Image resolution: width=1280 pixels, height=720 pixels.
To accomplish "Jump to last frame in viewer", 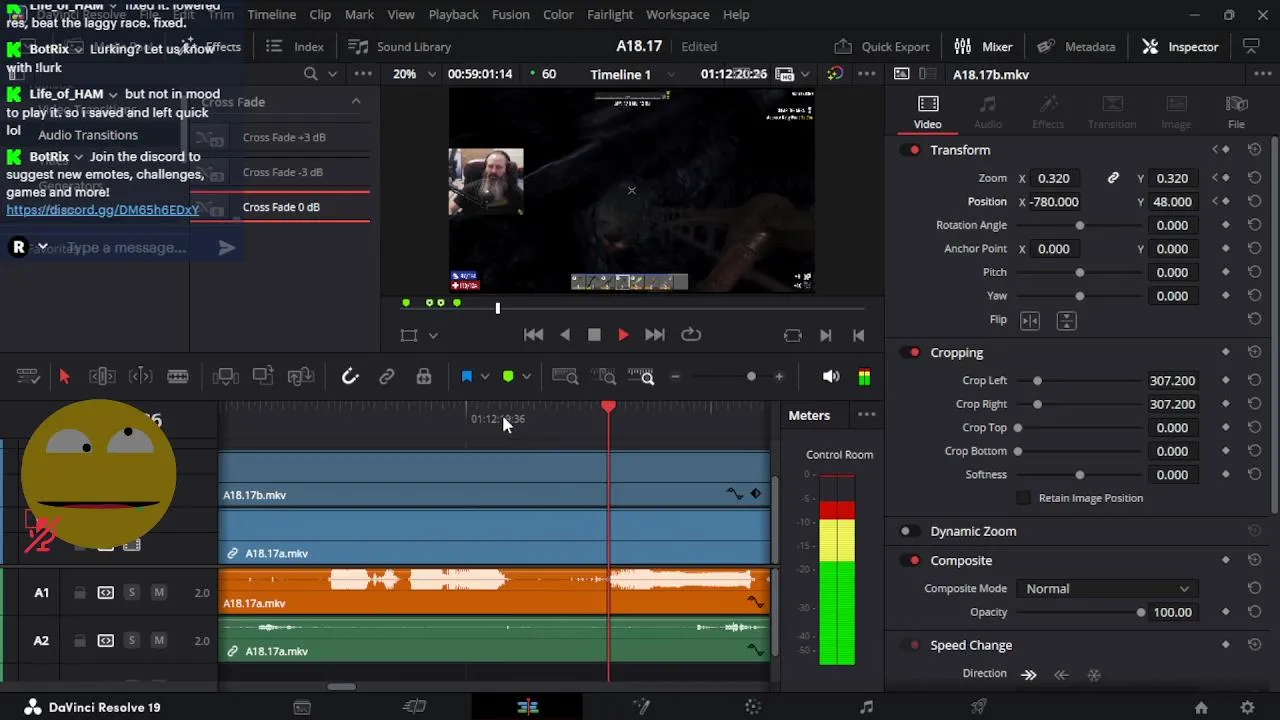I will pyautogui.click(x=655, y=335).
